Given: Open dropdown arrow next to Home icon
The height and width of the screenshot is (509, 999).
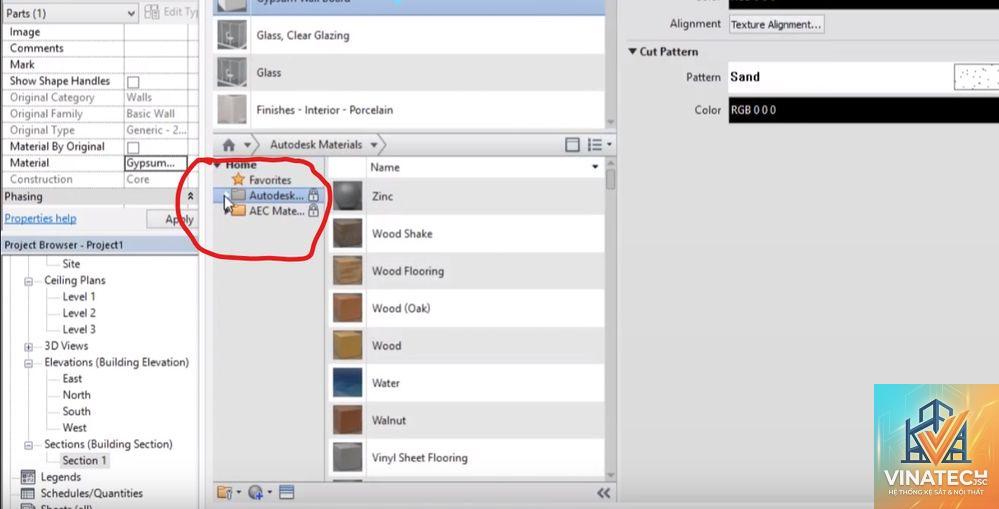Looking at the screenshot, I should tap(247, 145).
